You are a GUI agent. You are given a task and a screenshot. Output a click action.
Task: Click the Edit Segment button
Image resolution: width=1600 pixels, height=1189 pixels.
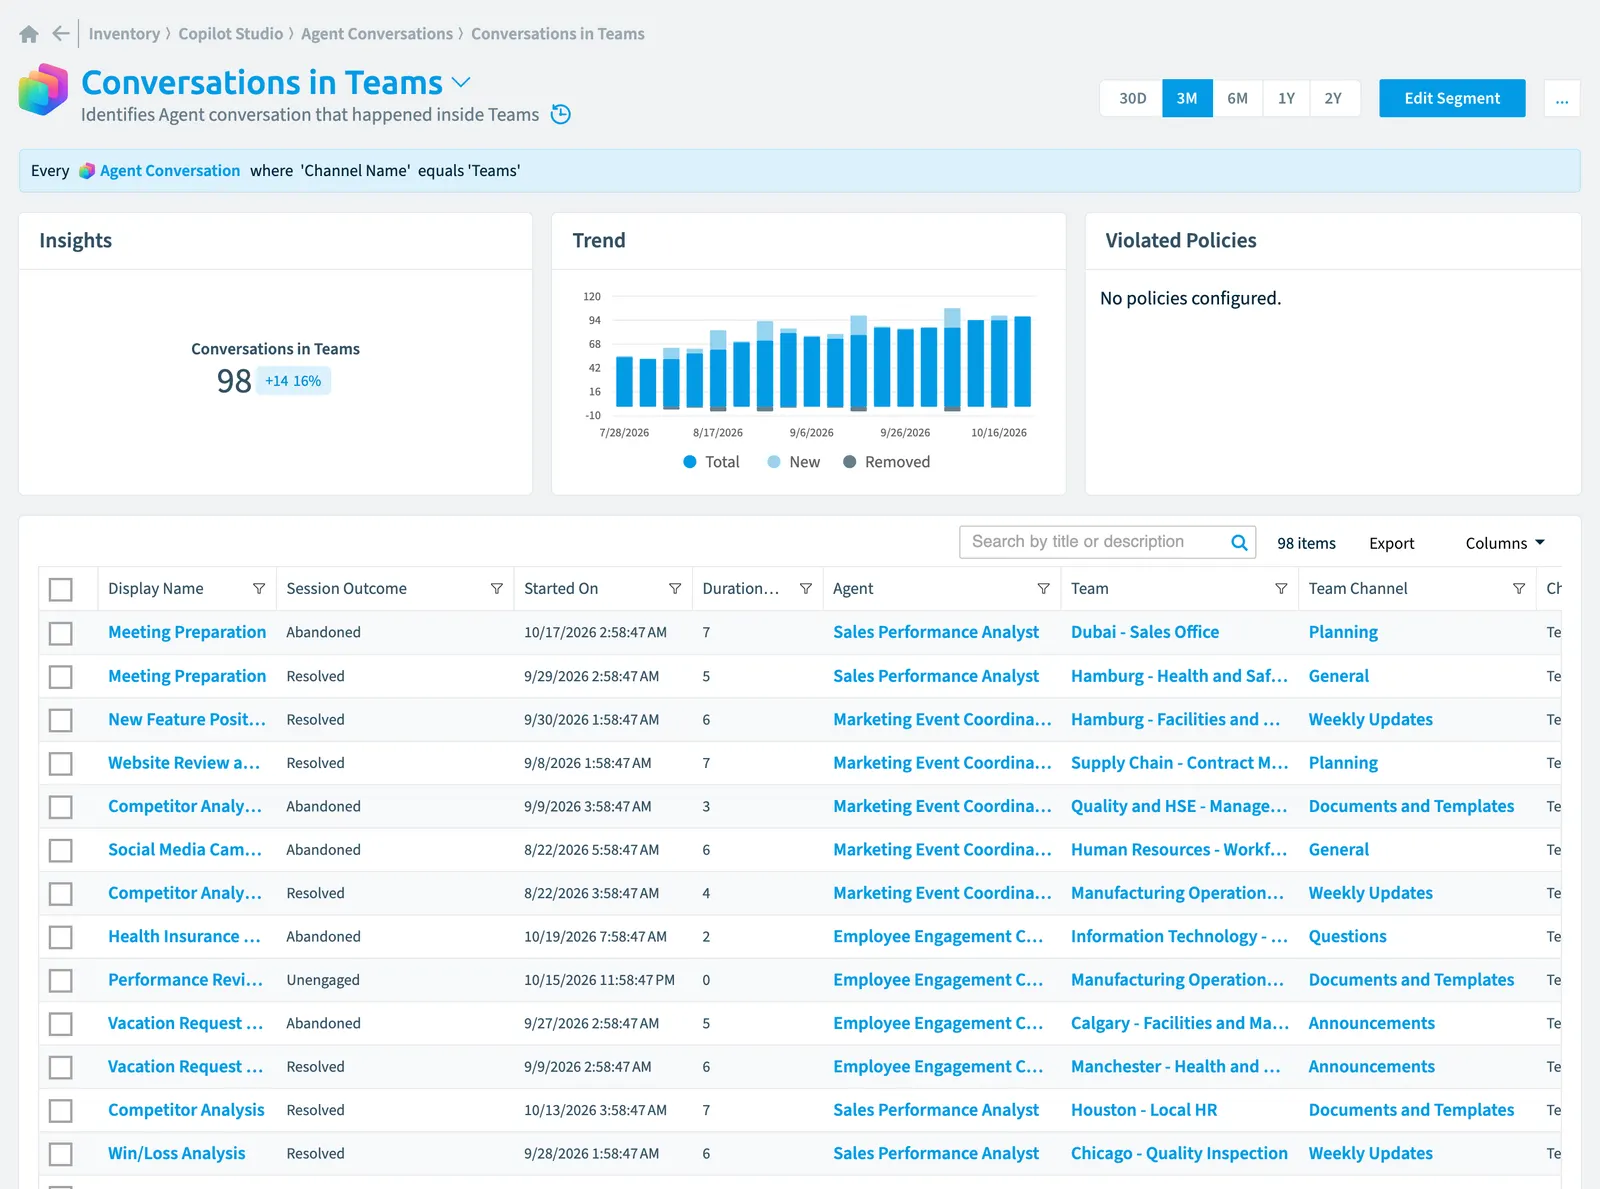tap(1452, 98)
